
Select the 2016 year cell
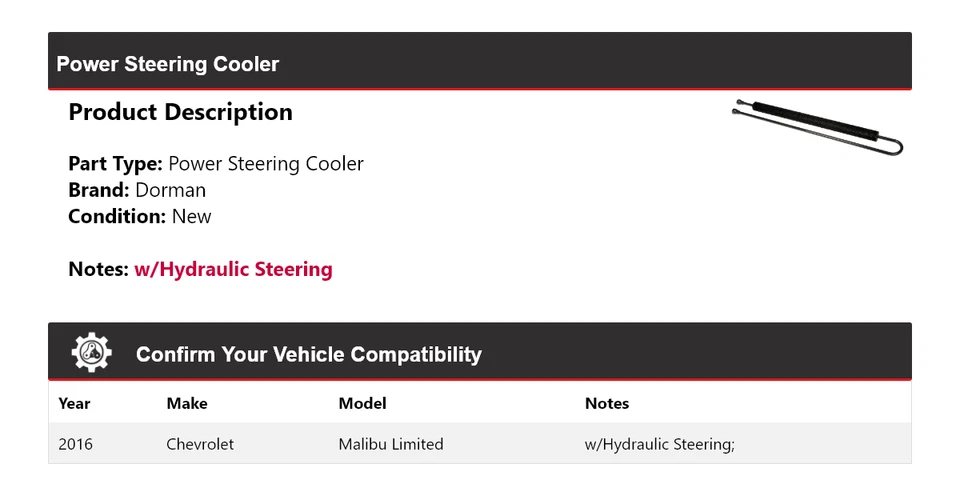75,444
